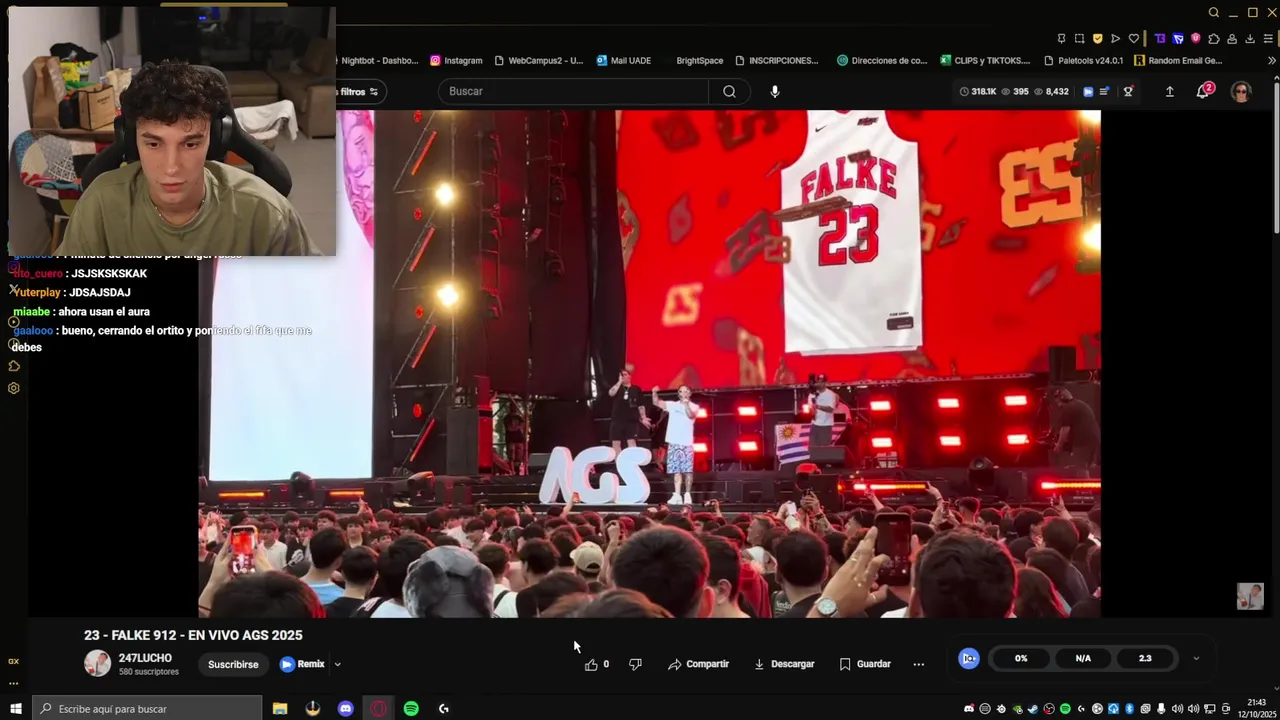Screen dimensions: 1280x720
Task: Dislike the video with thumbs down
Action: click(635, 664)
